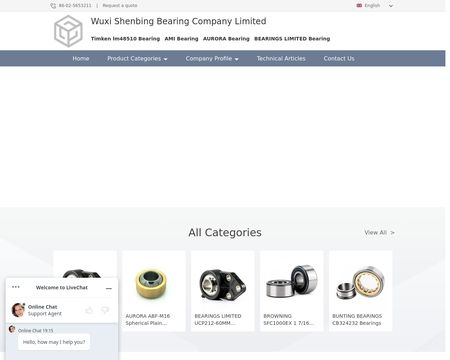Click phone number 86-02-5653211
Screen dimensions: 450x360
pos(75,6)
